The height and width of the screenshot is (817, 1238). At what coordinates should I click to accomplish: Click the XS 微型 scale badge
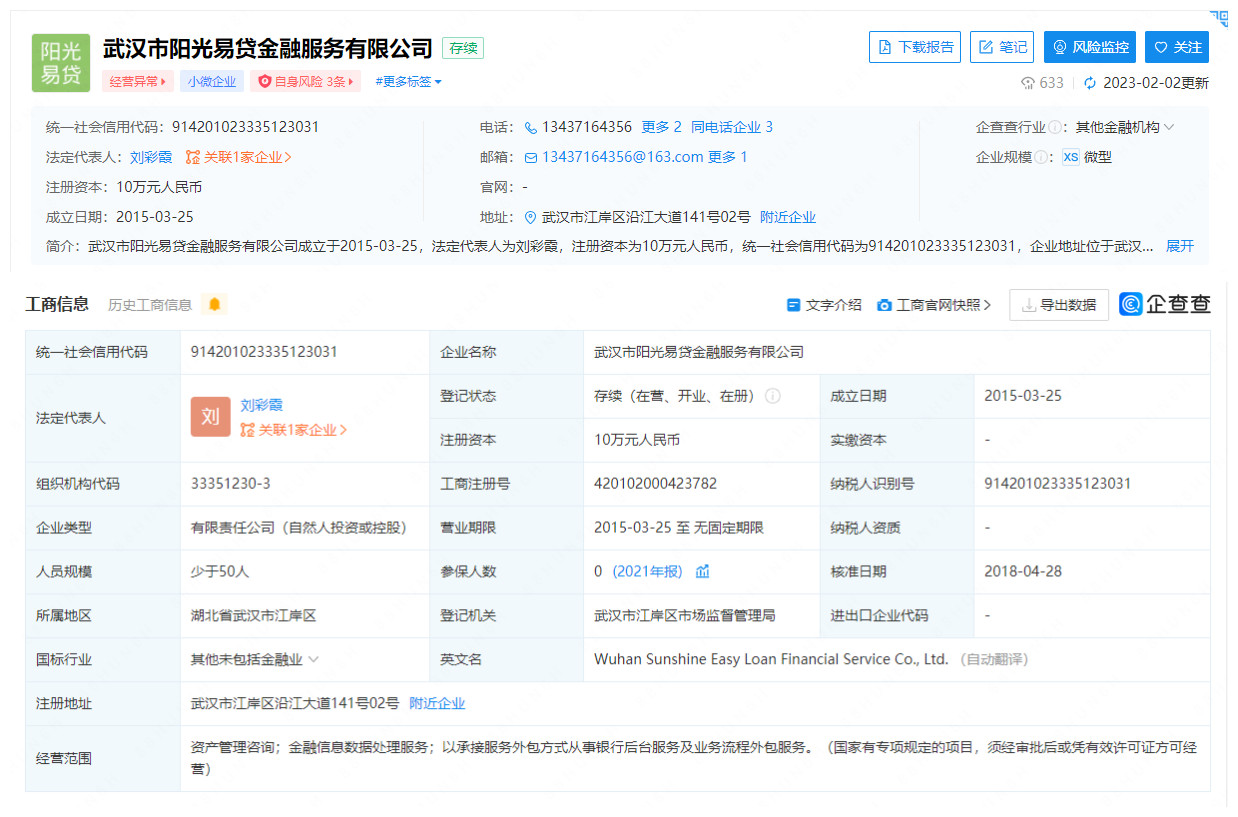(x=1087, y=157)
